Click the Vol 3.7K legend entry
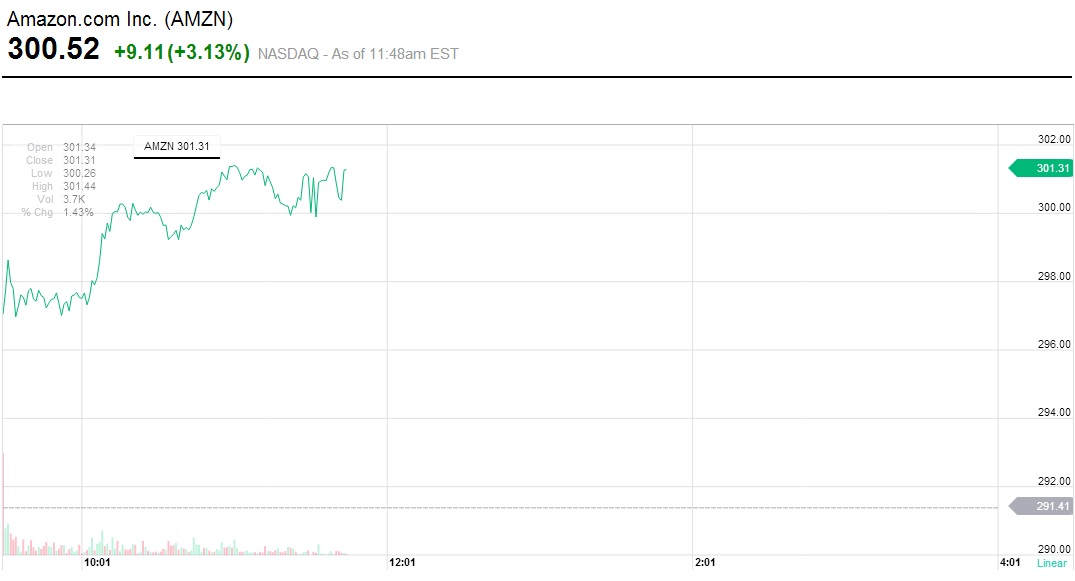Screen dimensions: 1075x581 coord(62,199)
